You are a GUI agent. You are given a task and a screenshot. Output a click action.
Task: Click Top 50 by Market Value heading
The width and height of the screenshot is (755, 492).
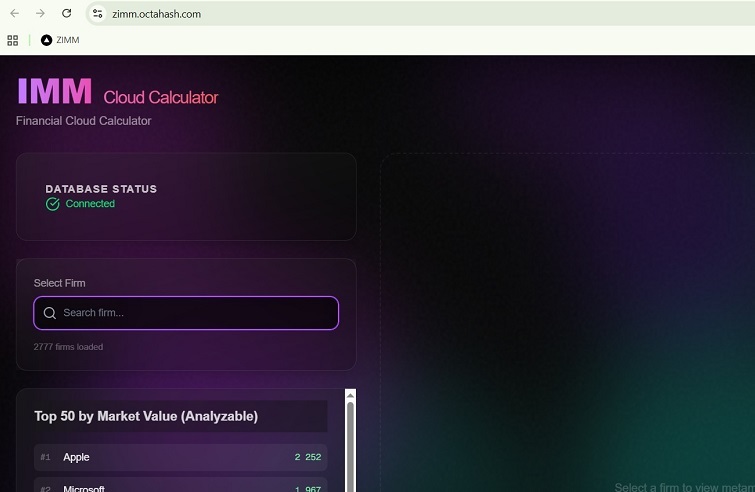click(146, 416)
